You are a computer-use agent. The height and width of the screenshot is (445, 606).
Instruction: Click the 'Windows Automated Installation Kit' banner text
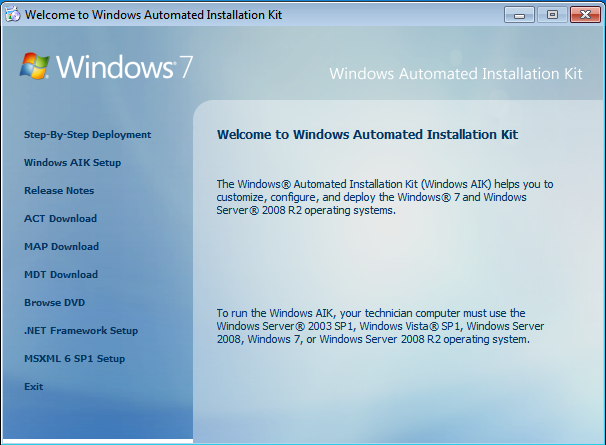456,74
